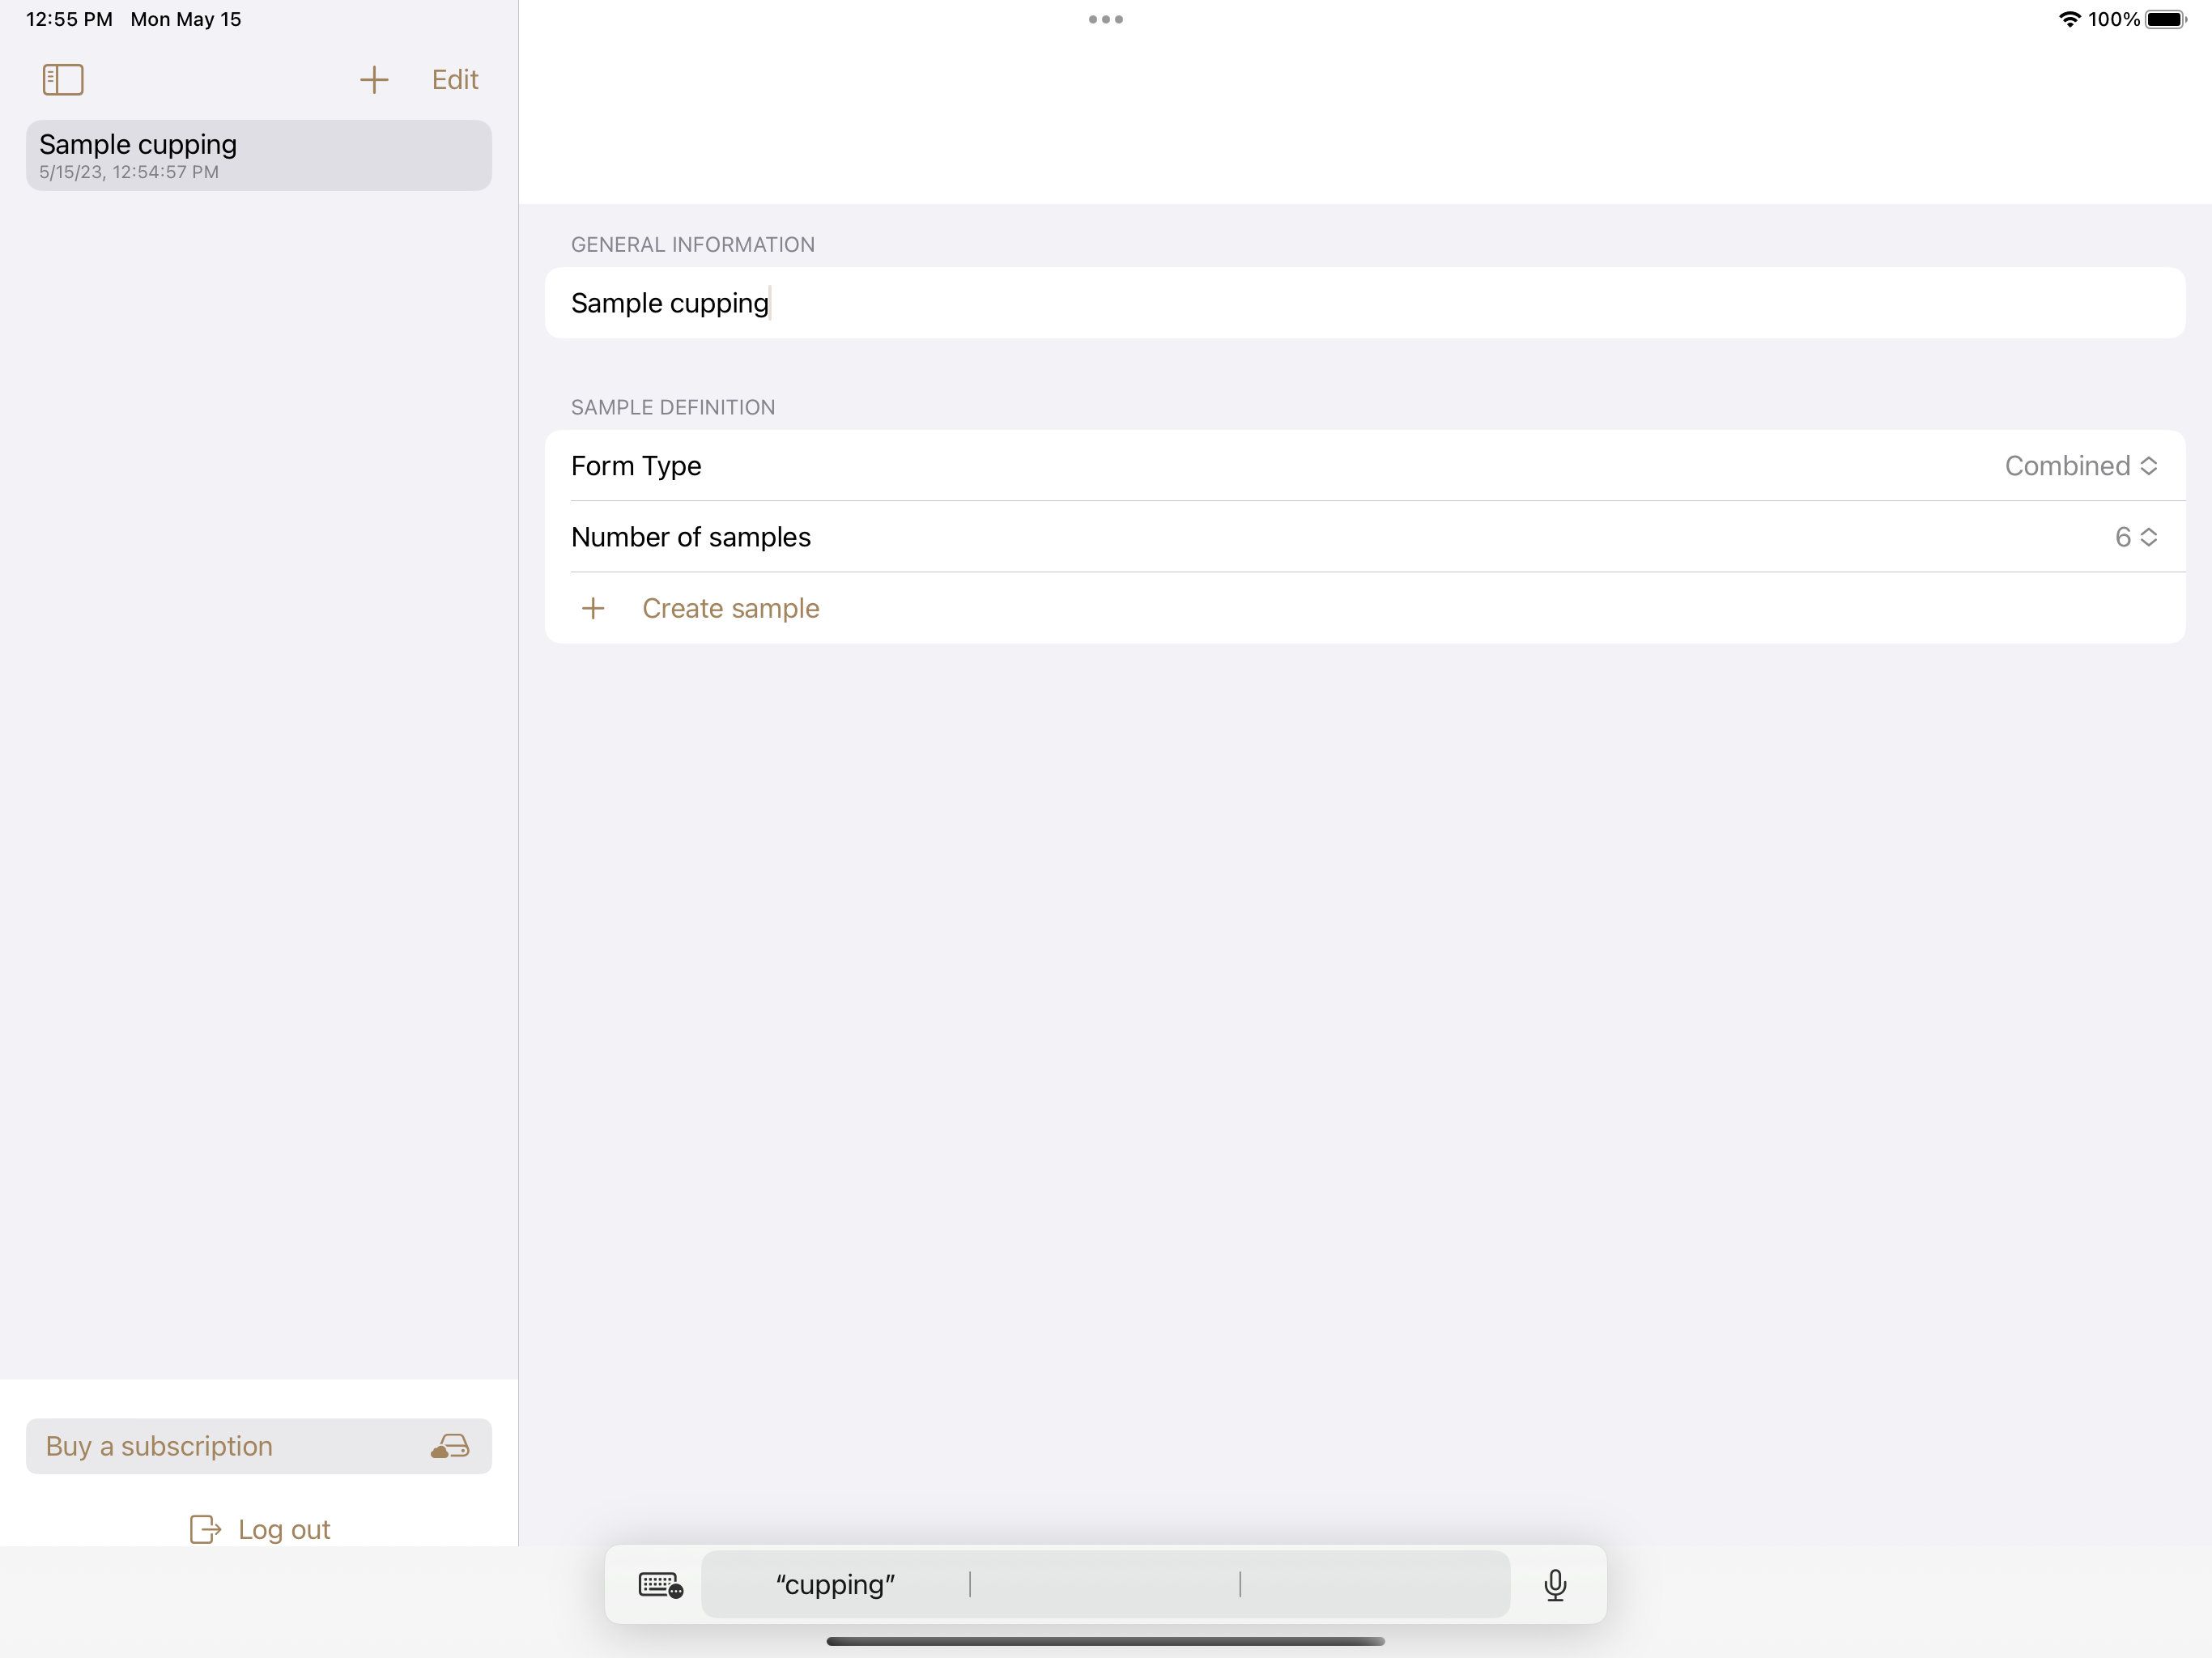Tap the battery status icon
2212x1658 pixels.
[2166, 19]
